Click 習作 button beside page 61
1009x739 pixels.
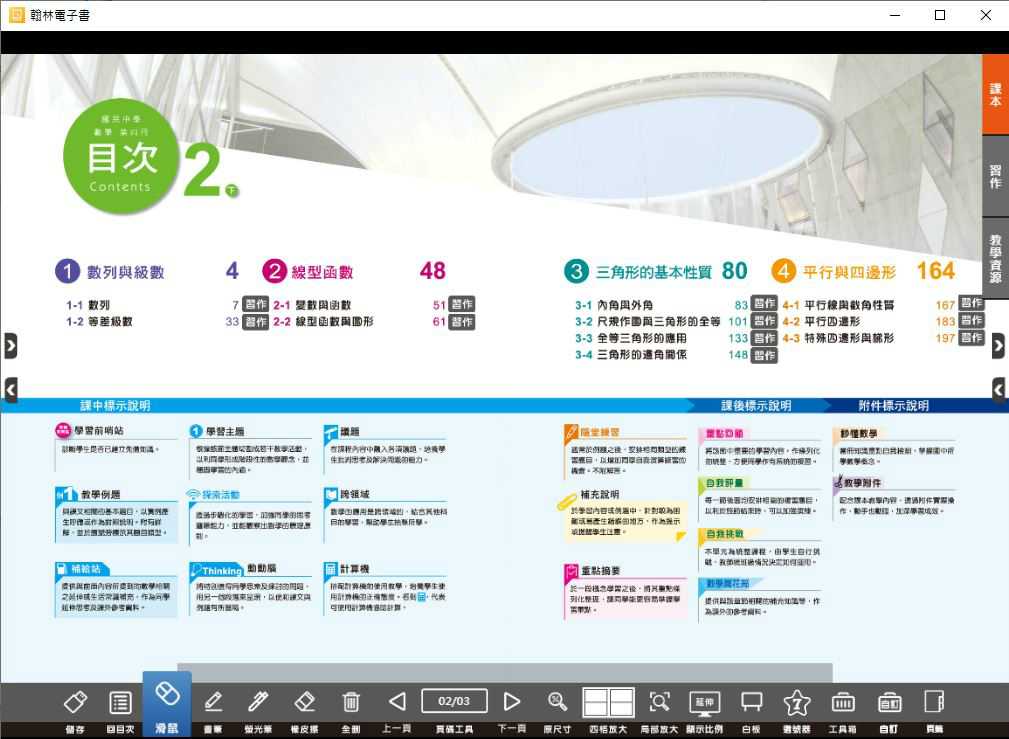pos(461,322)
